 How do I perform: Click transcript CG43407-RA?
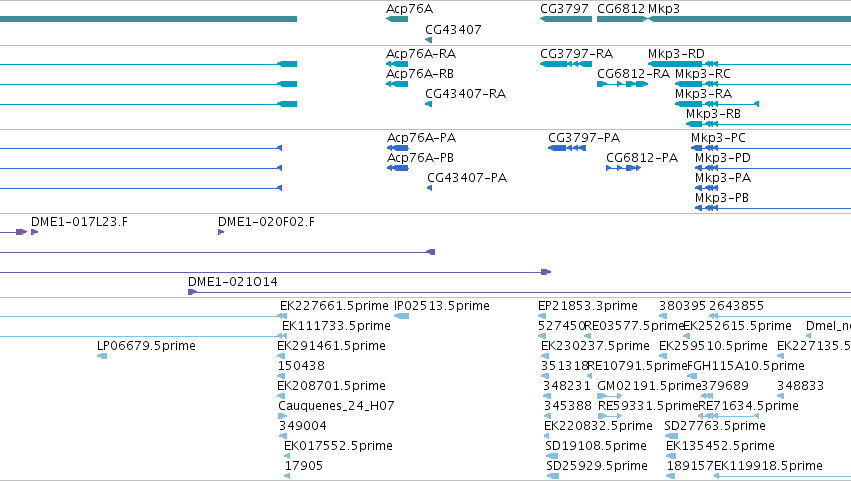point(429,104)
